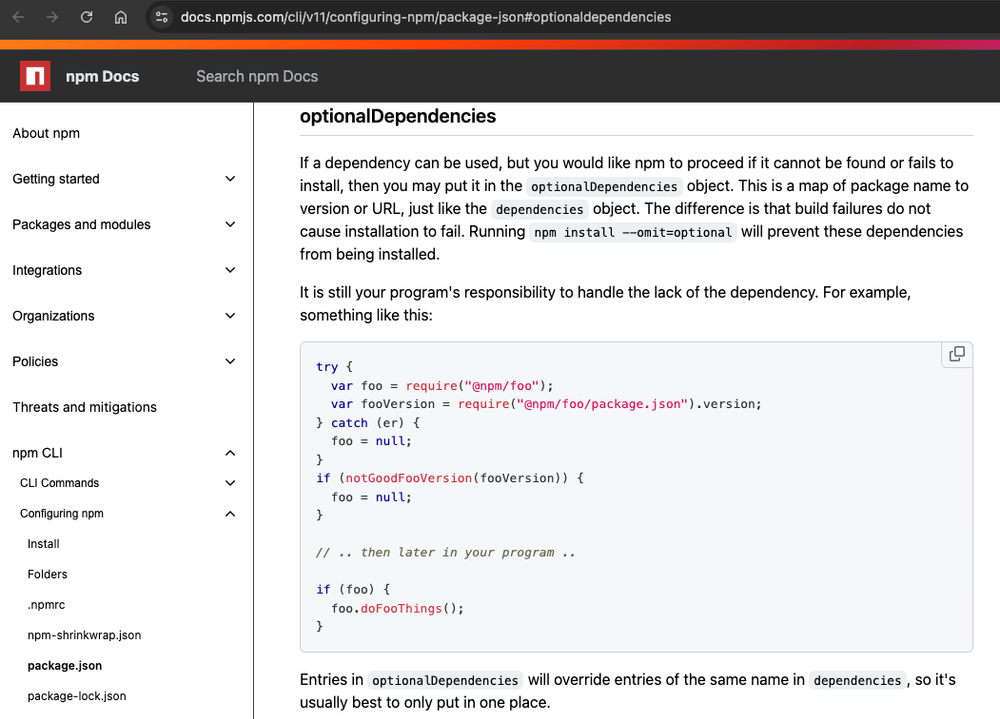Click the npm logo icon in the header
Screen dimensions: 1000x719
[34, 76]
